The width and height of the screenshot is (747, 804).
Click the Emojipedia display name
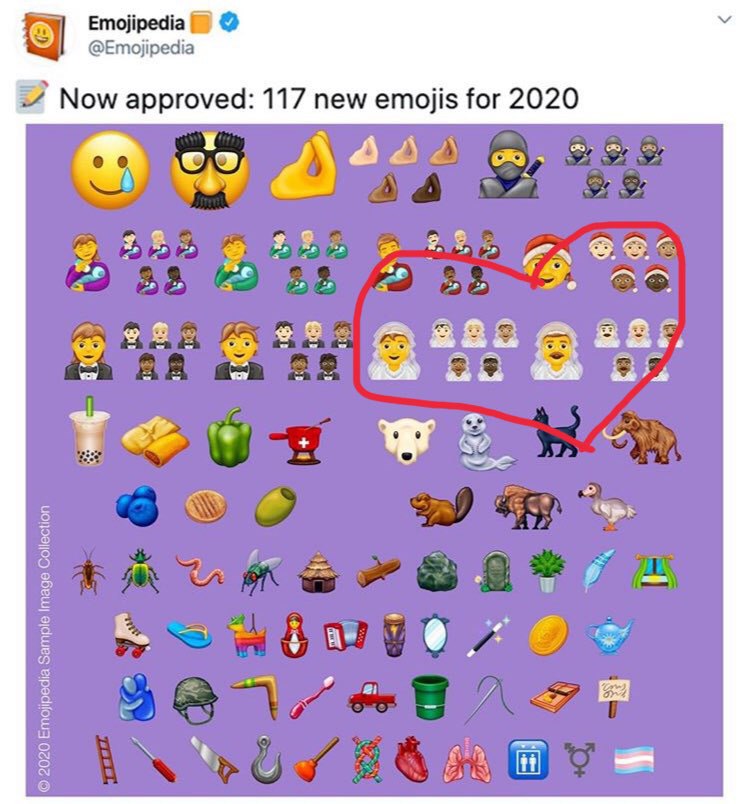point(136,23)
